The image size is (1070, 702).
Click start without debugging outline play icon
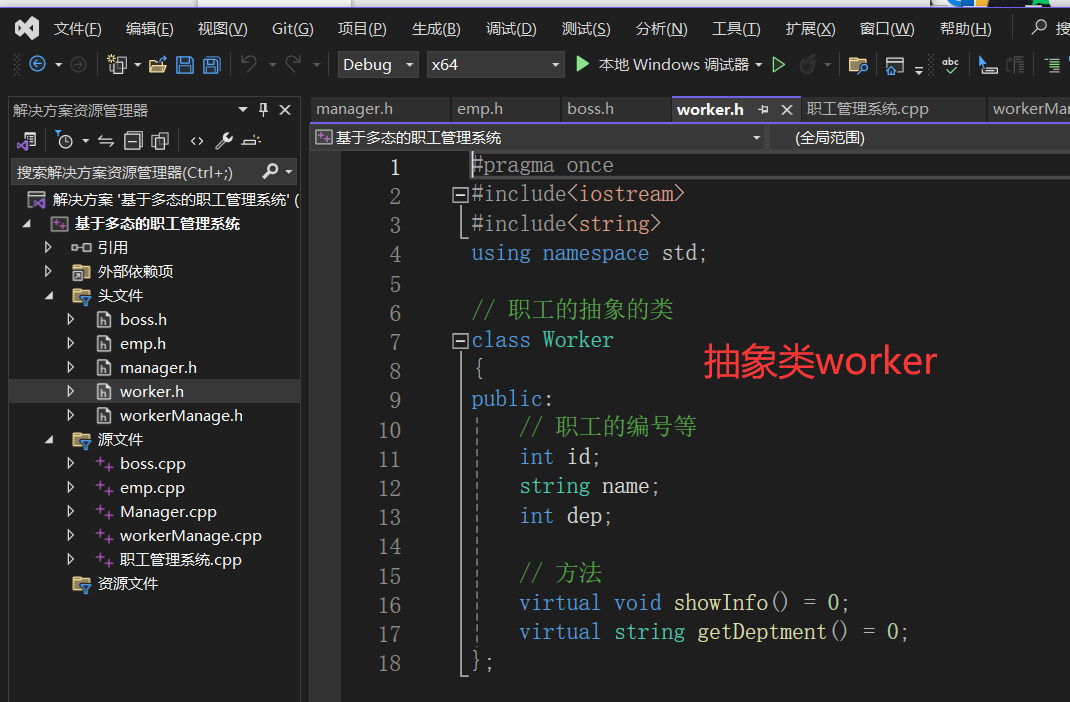(778, 65)
